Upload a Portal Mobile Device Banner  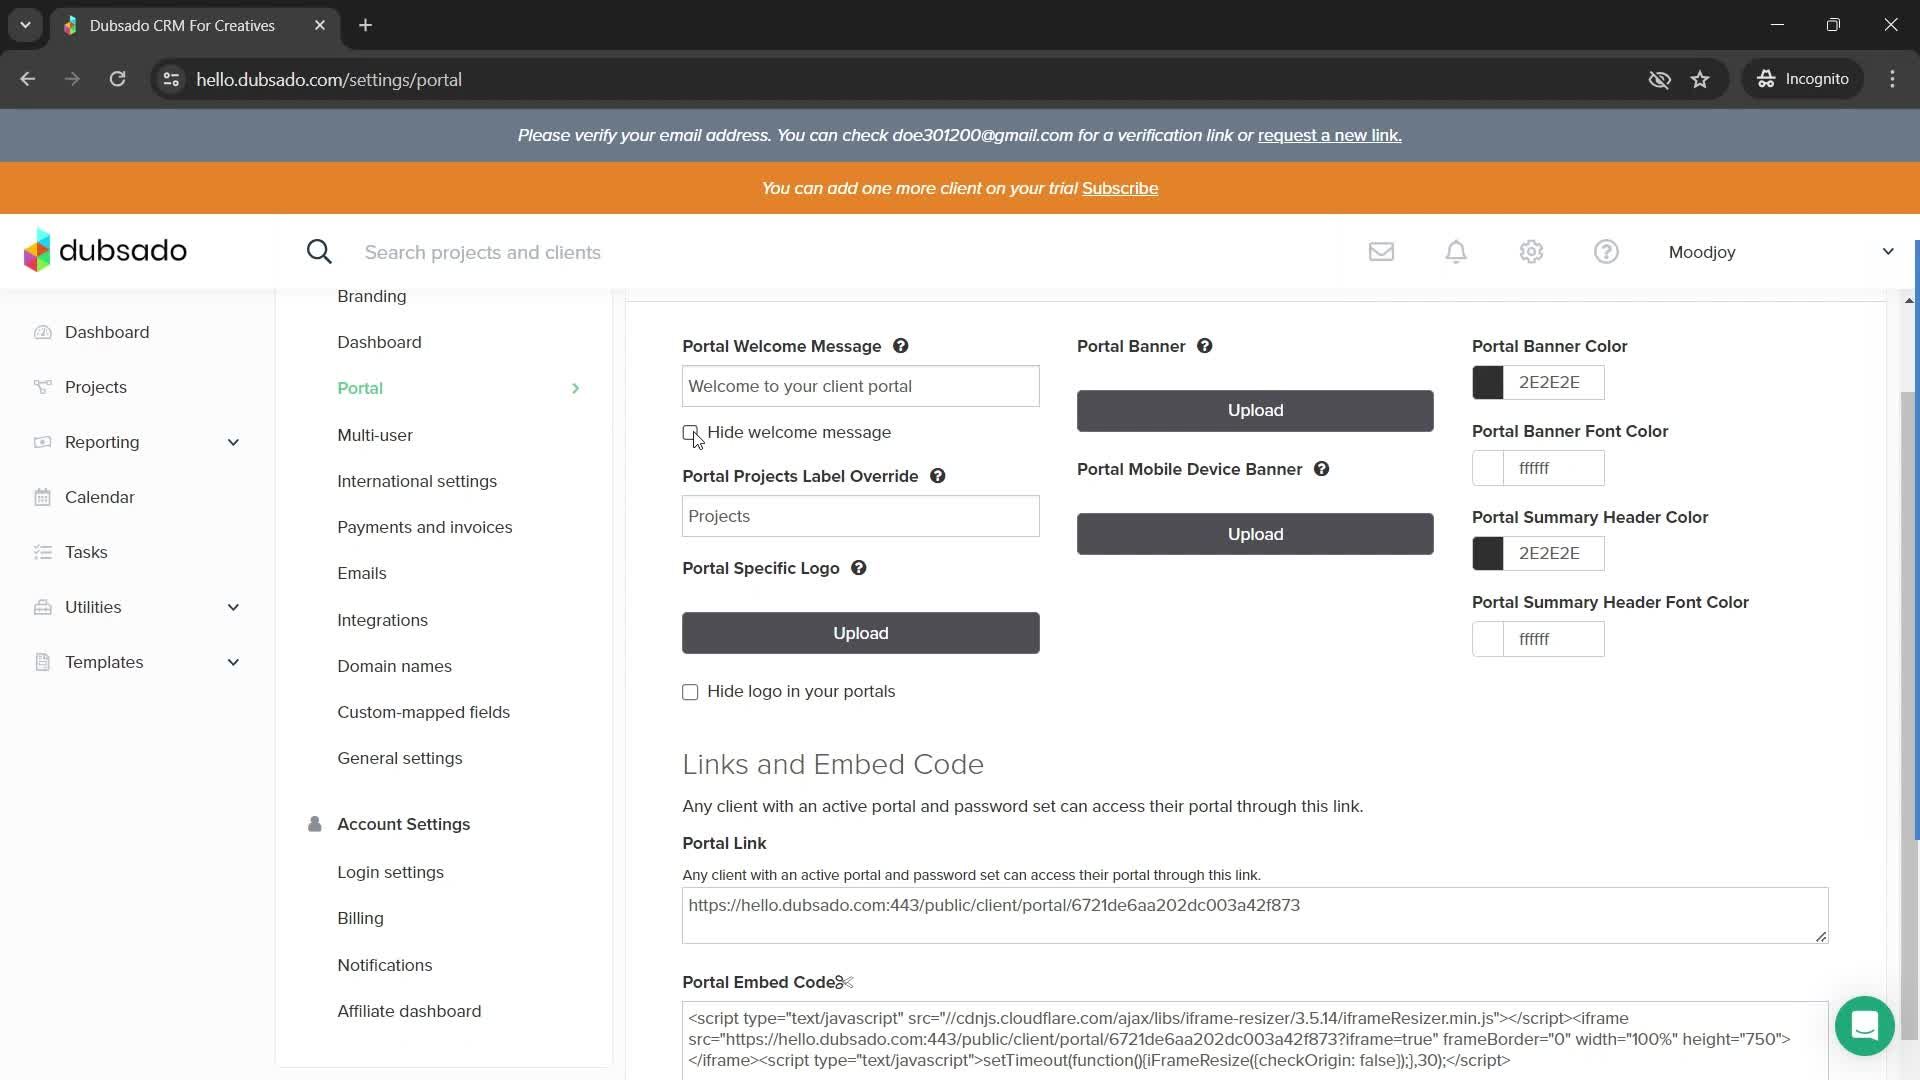coord(1255,534)
